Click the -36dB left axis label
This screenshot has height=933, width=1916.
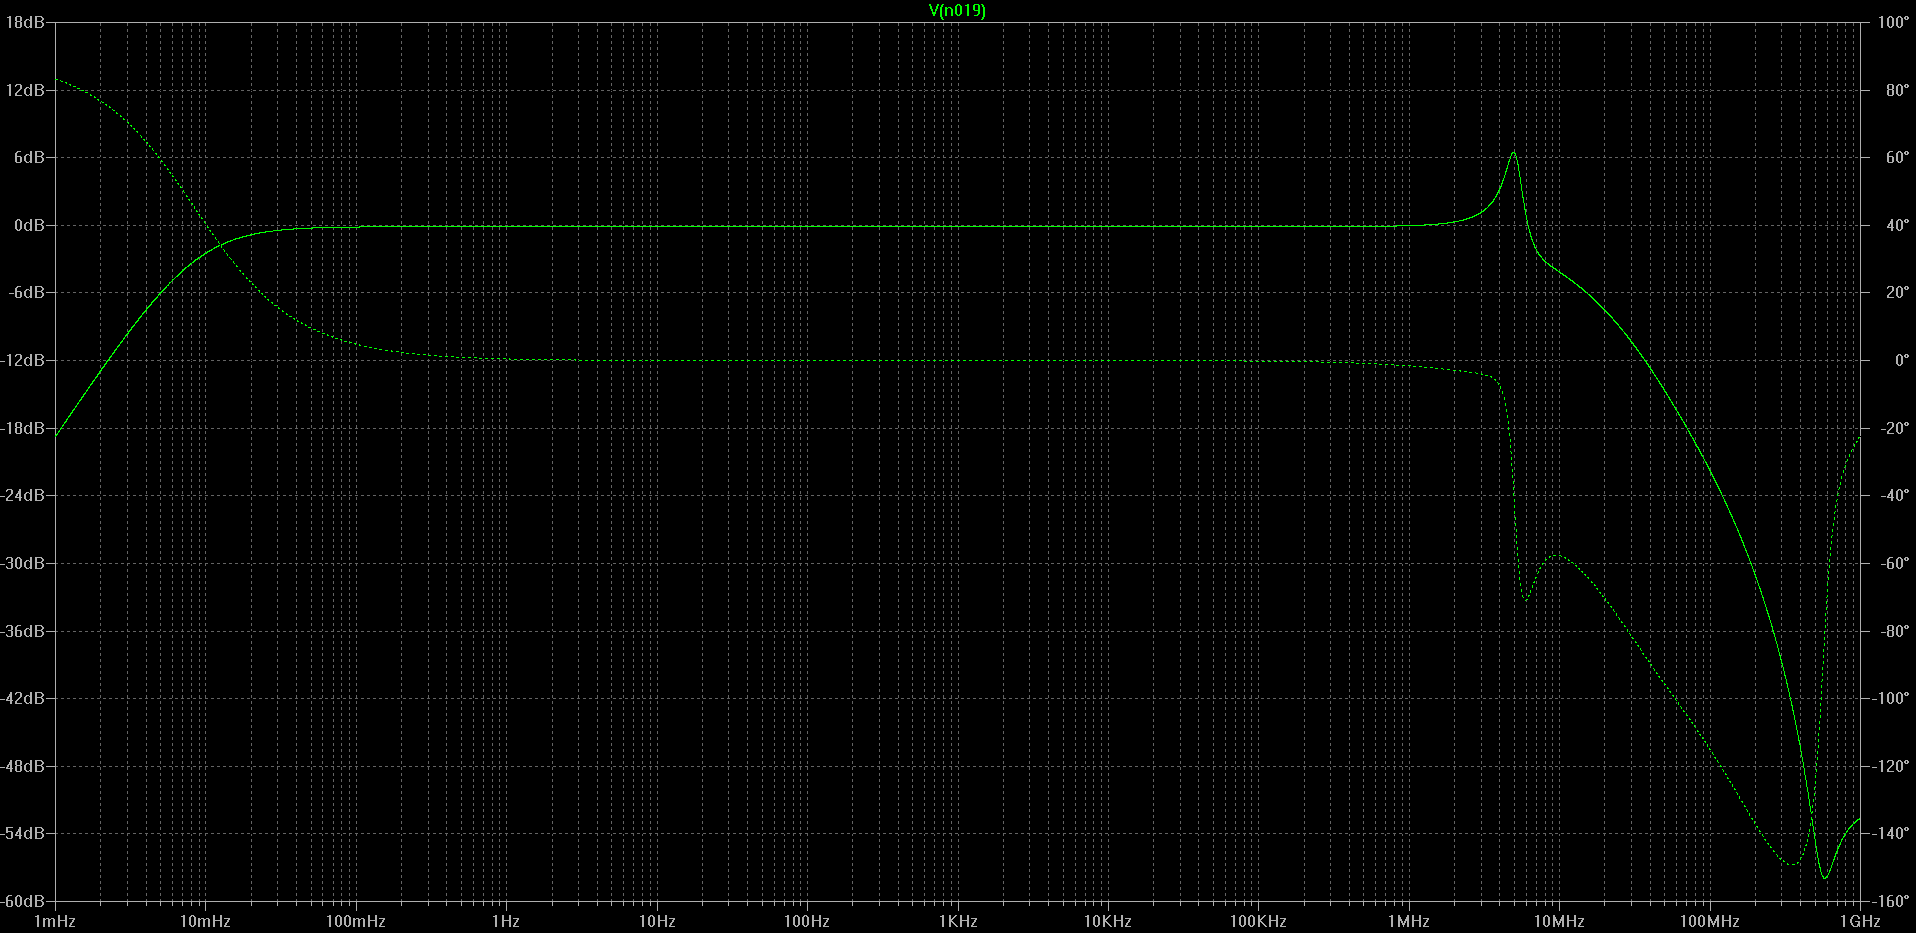tap(23, 631)
